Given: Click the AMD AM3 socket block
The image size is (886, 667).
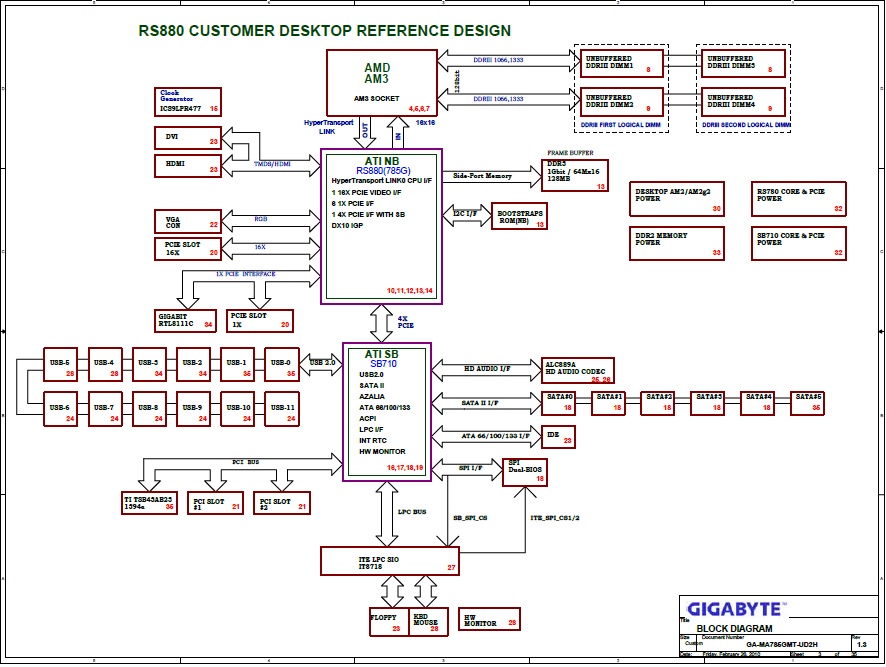Looking at the screenshot, I should 383,81.
